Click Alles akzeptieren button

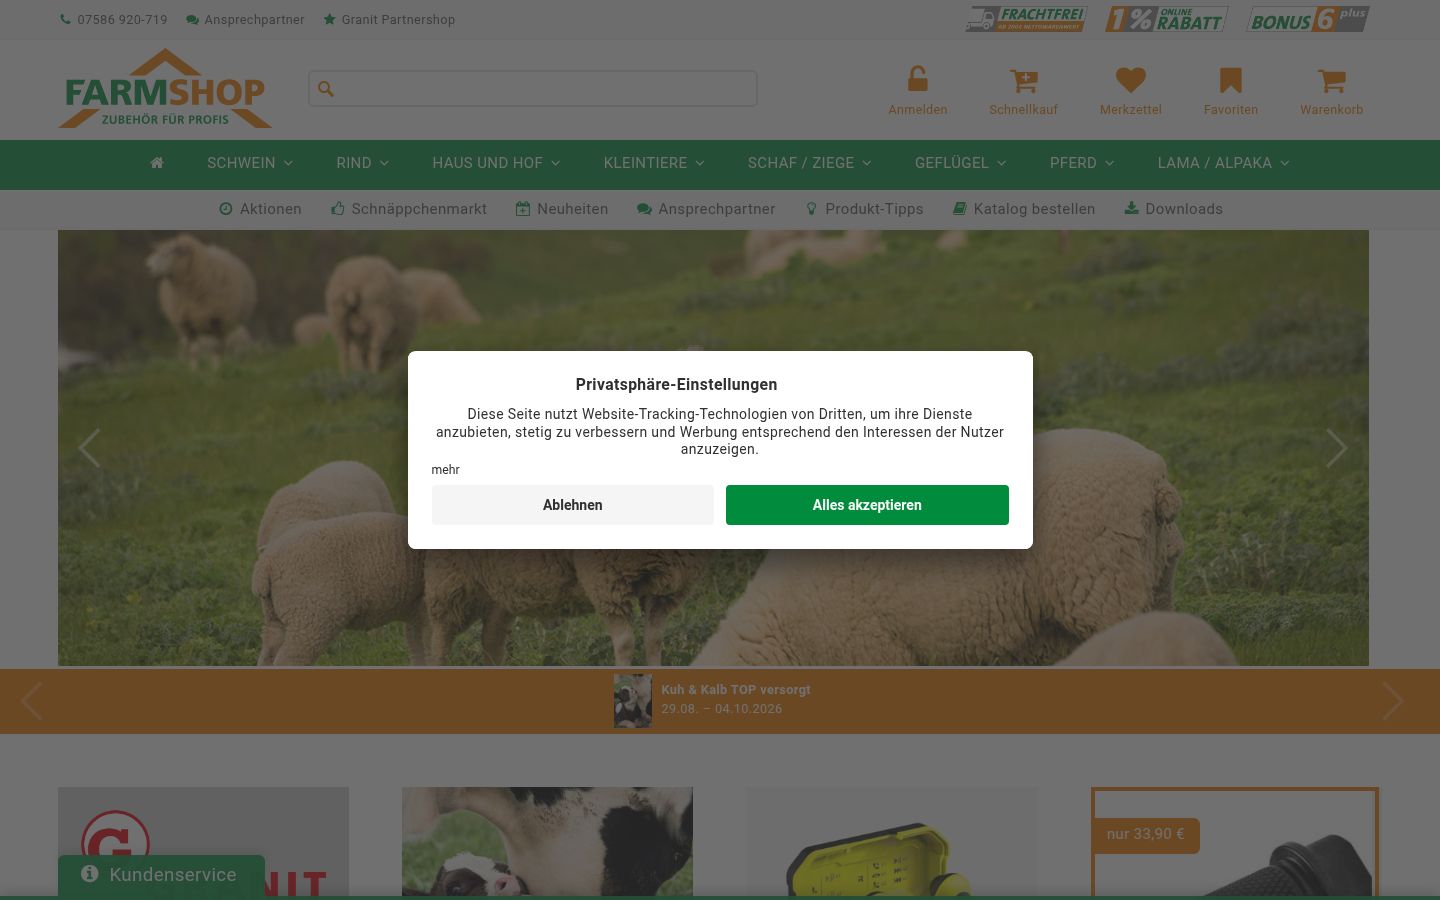pos(867,505)
